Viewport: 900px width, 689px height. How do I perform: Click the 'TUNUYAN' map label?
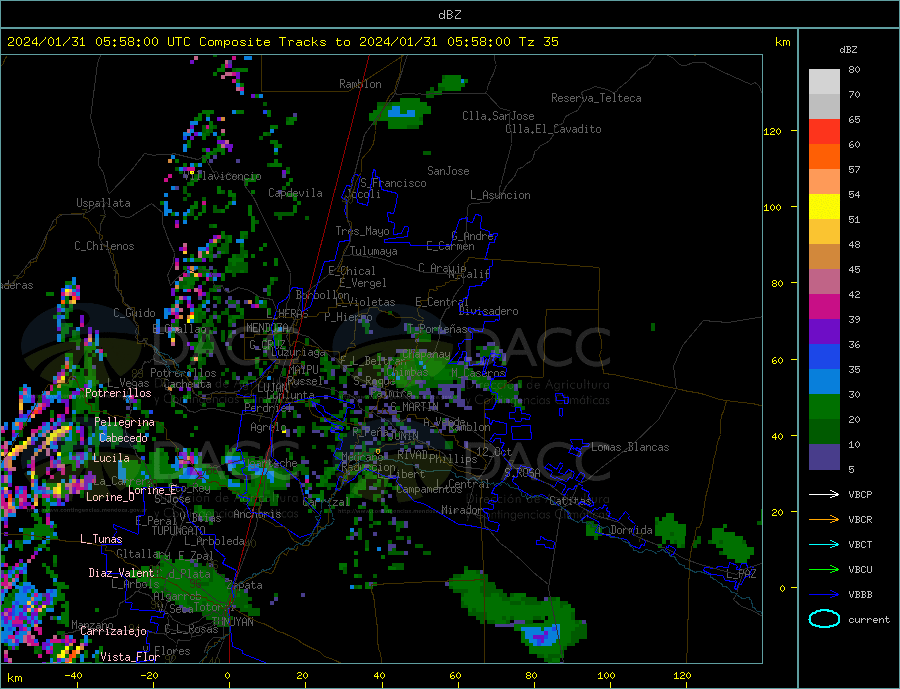coord(232,622)
